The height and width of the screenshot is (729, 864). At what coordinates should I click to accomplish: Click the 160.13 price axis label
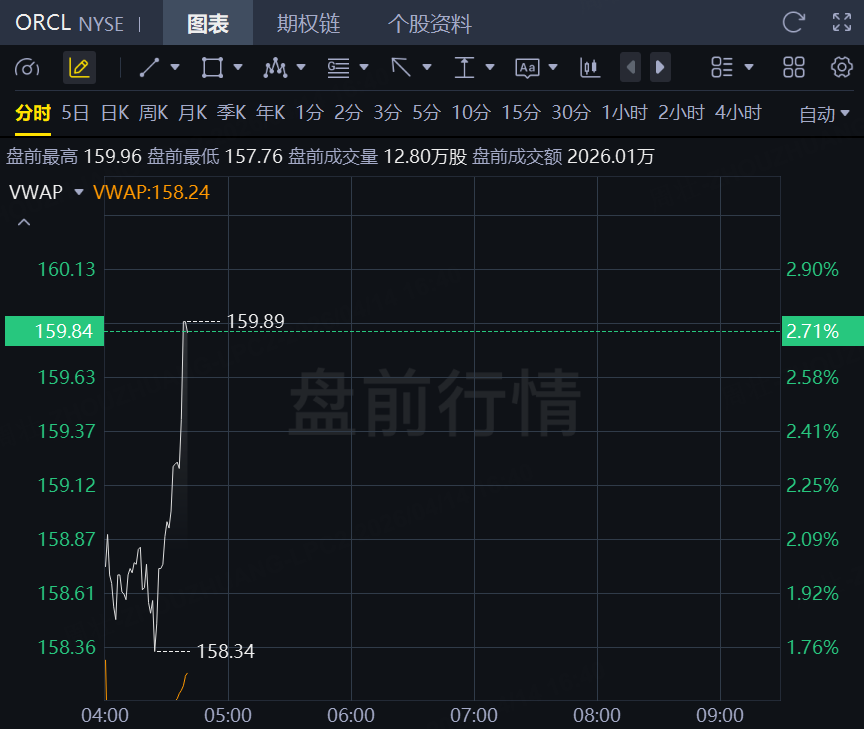pos(67,269)
